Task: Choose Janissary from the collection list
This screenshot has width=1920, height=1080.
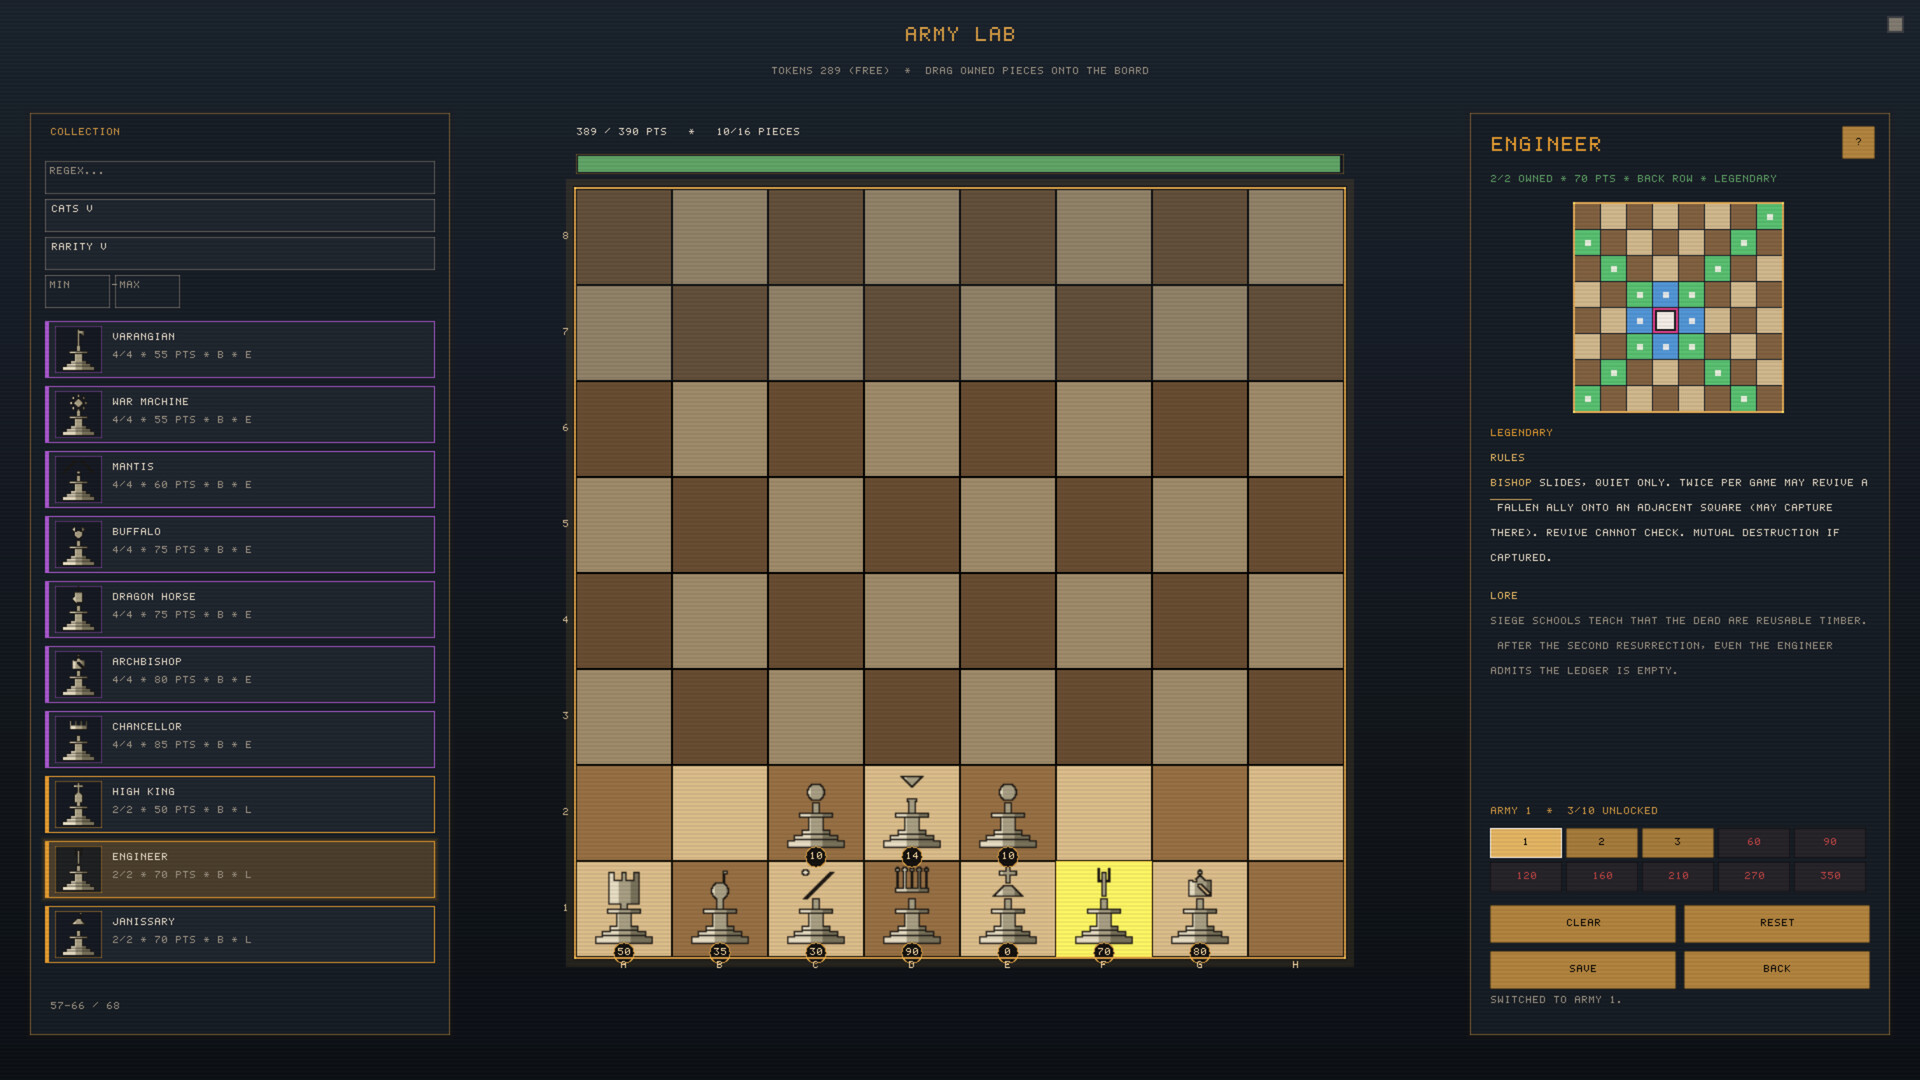Action: point(240,934)
